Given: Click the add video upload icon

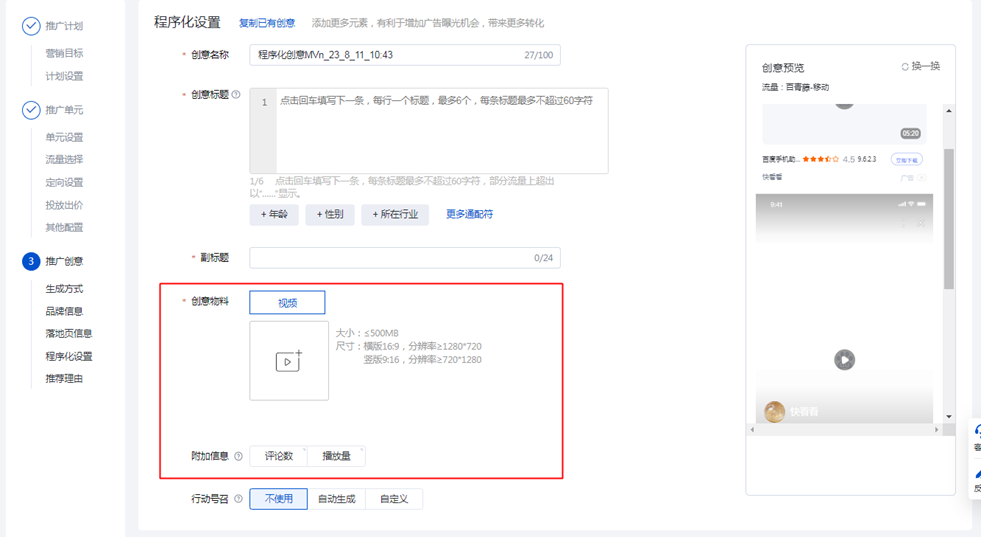Looking at the screenshot, I should click(288, 361).
